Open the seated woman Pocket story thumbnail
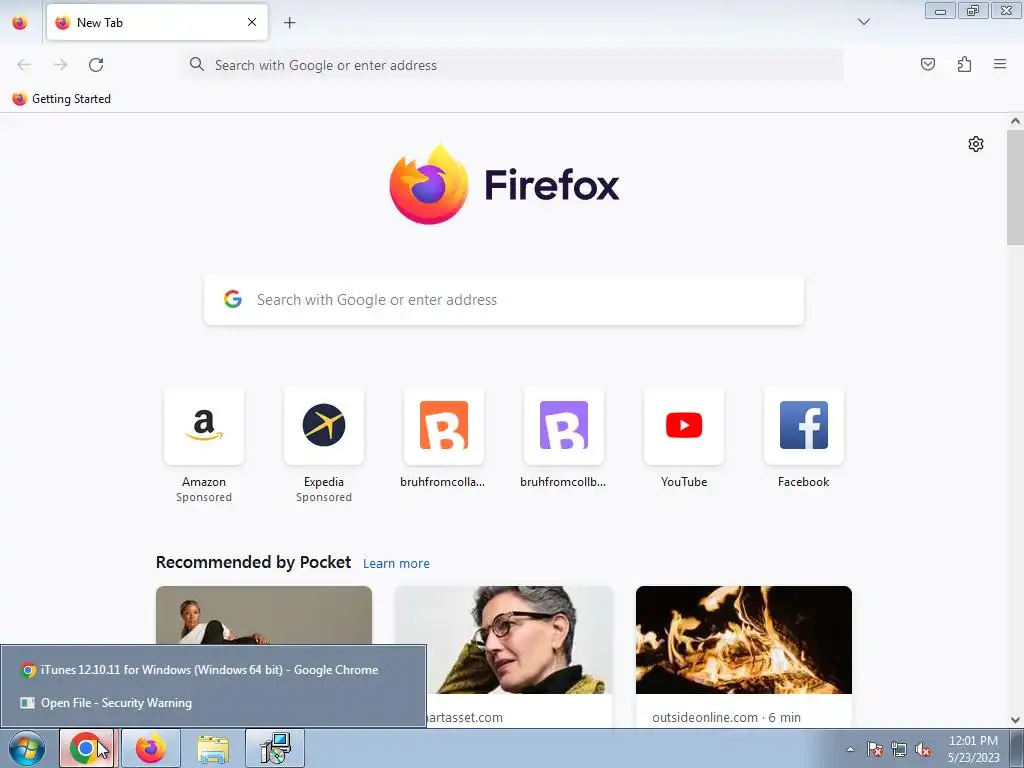 (264, 615)
